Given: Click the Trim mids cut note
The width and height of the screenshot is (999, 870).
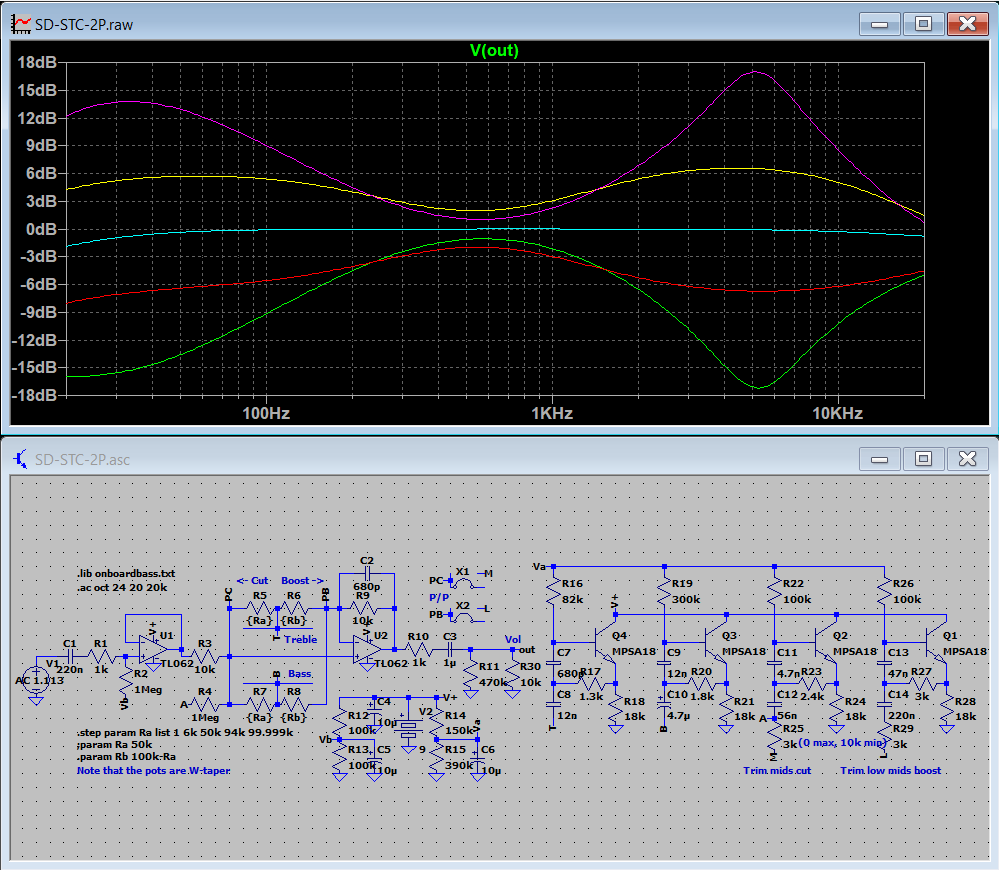Looking at the screenshot, I should coord(777,771).
